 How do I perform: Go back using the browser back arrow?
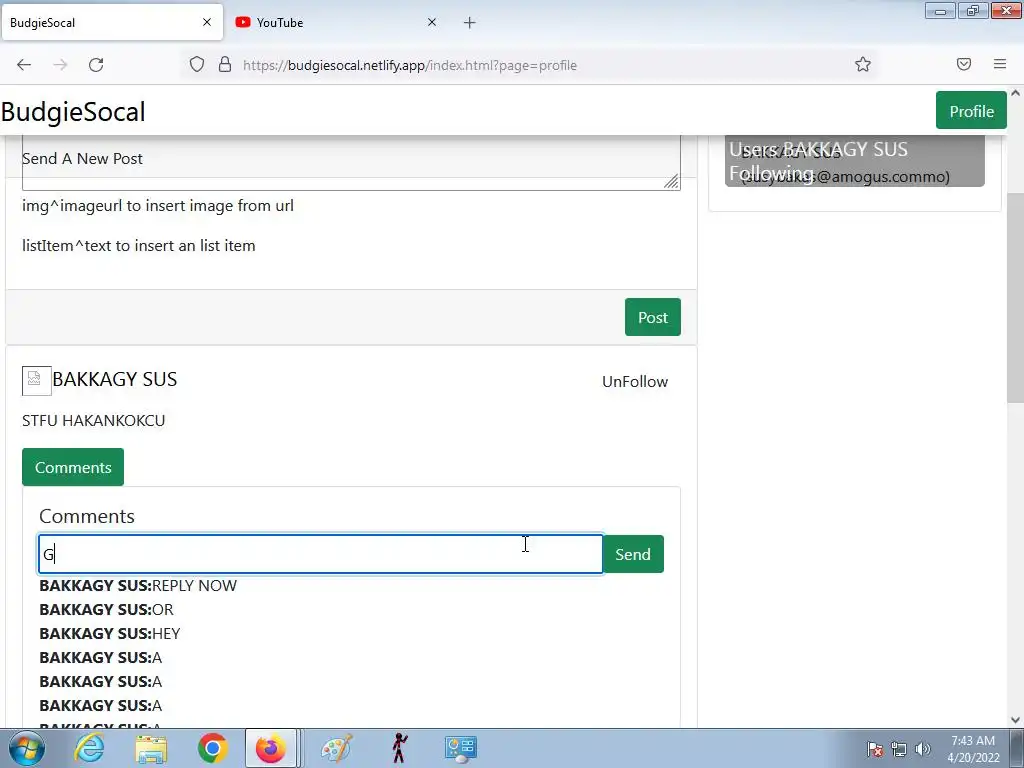click(x=24, y=65)
